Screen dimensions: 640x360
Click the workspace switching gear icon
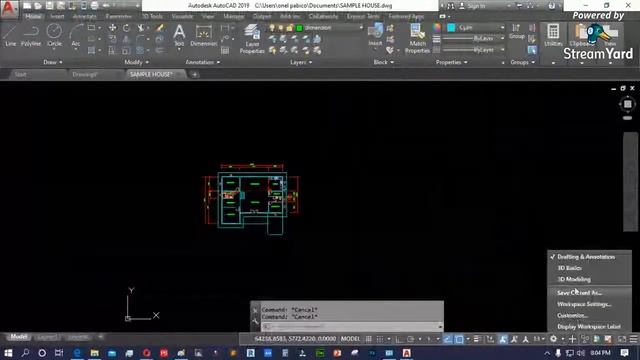tap(553, 339)
